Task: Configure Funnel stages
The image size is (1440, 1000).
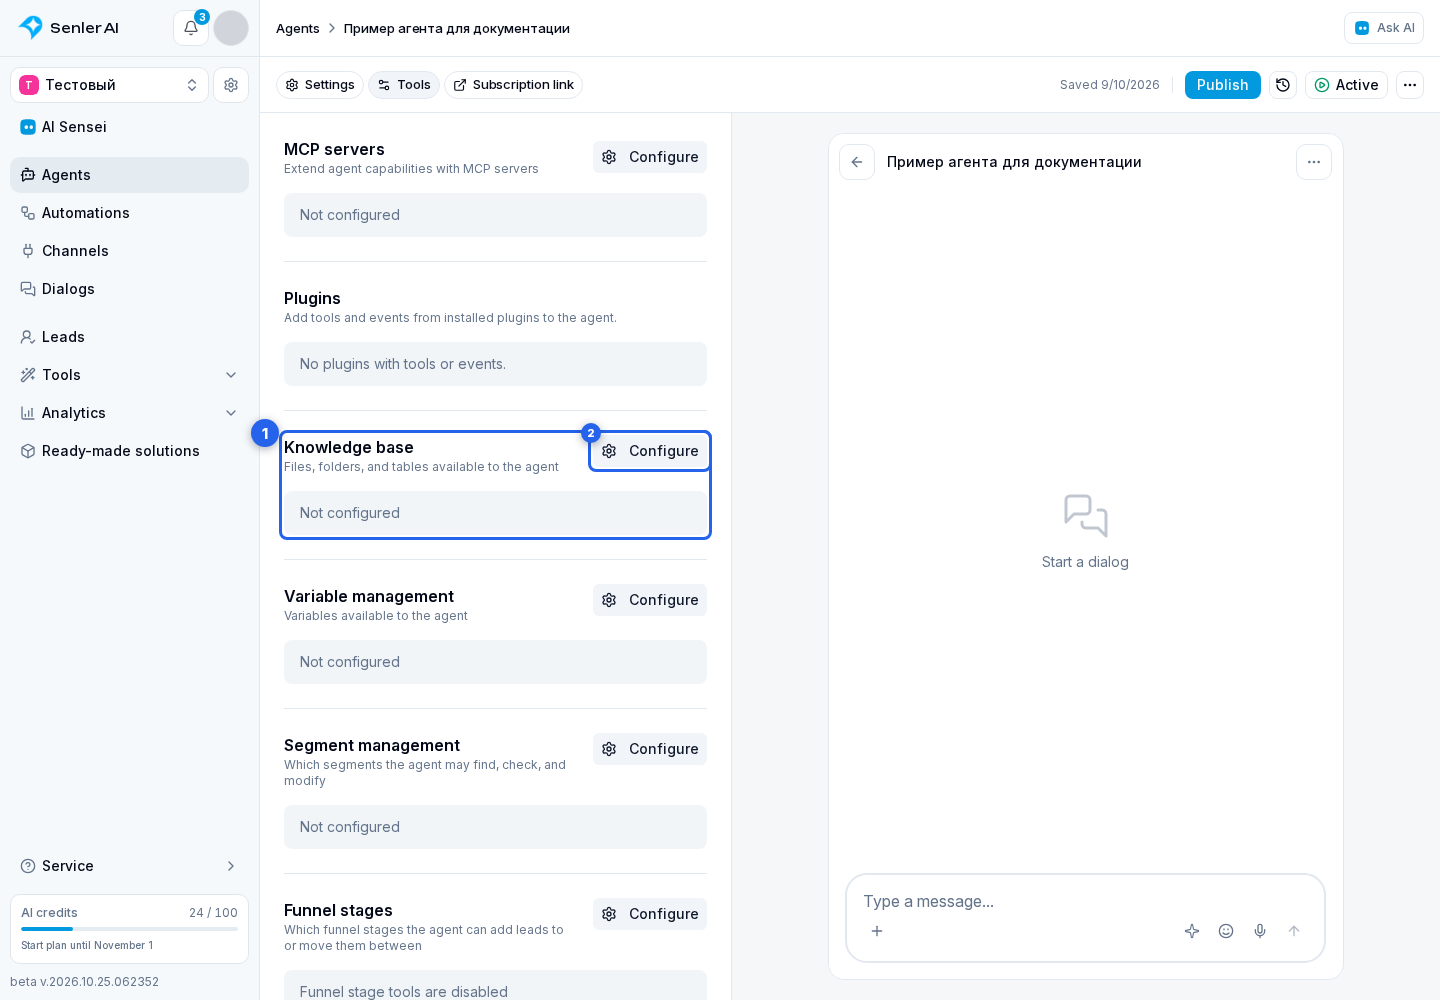Action: pyautogui.click(x=650, y=914)
